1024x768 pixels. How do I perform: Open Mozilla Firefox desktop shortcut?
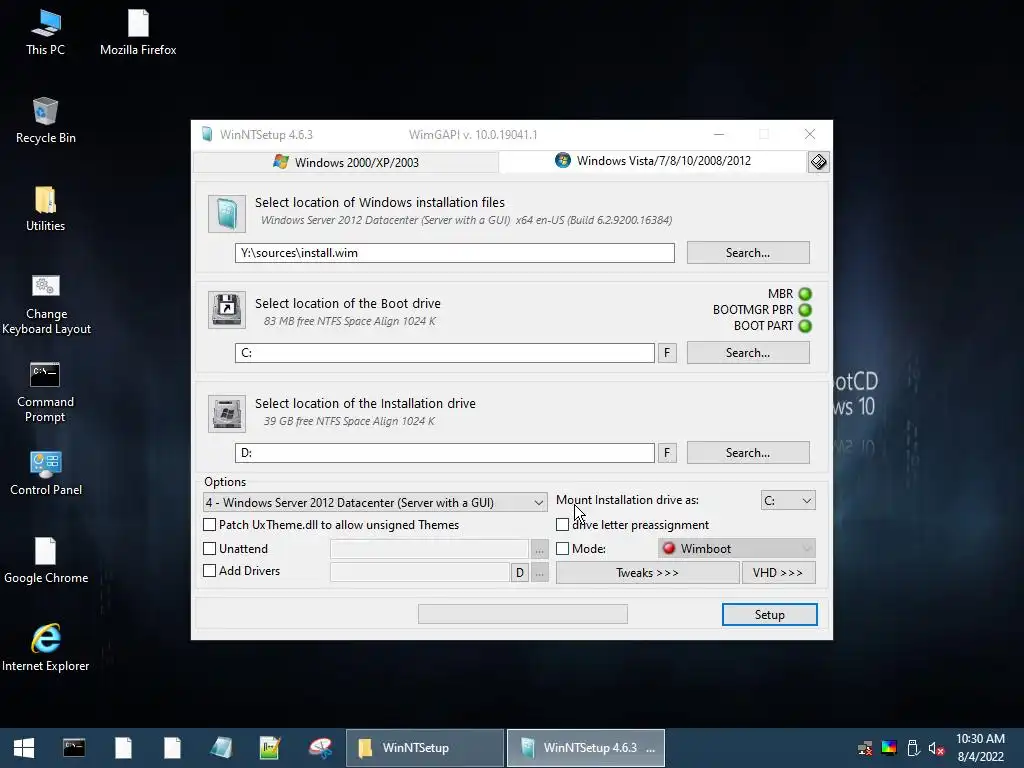(138, 33)
